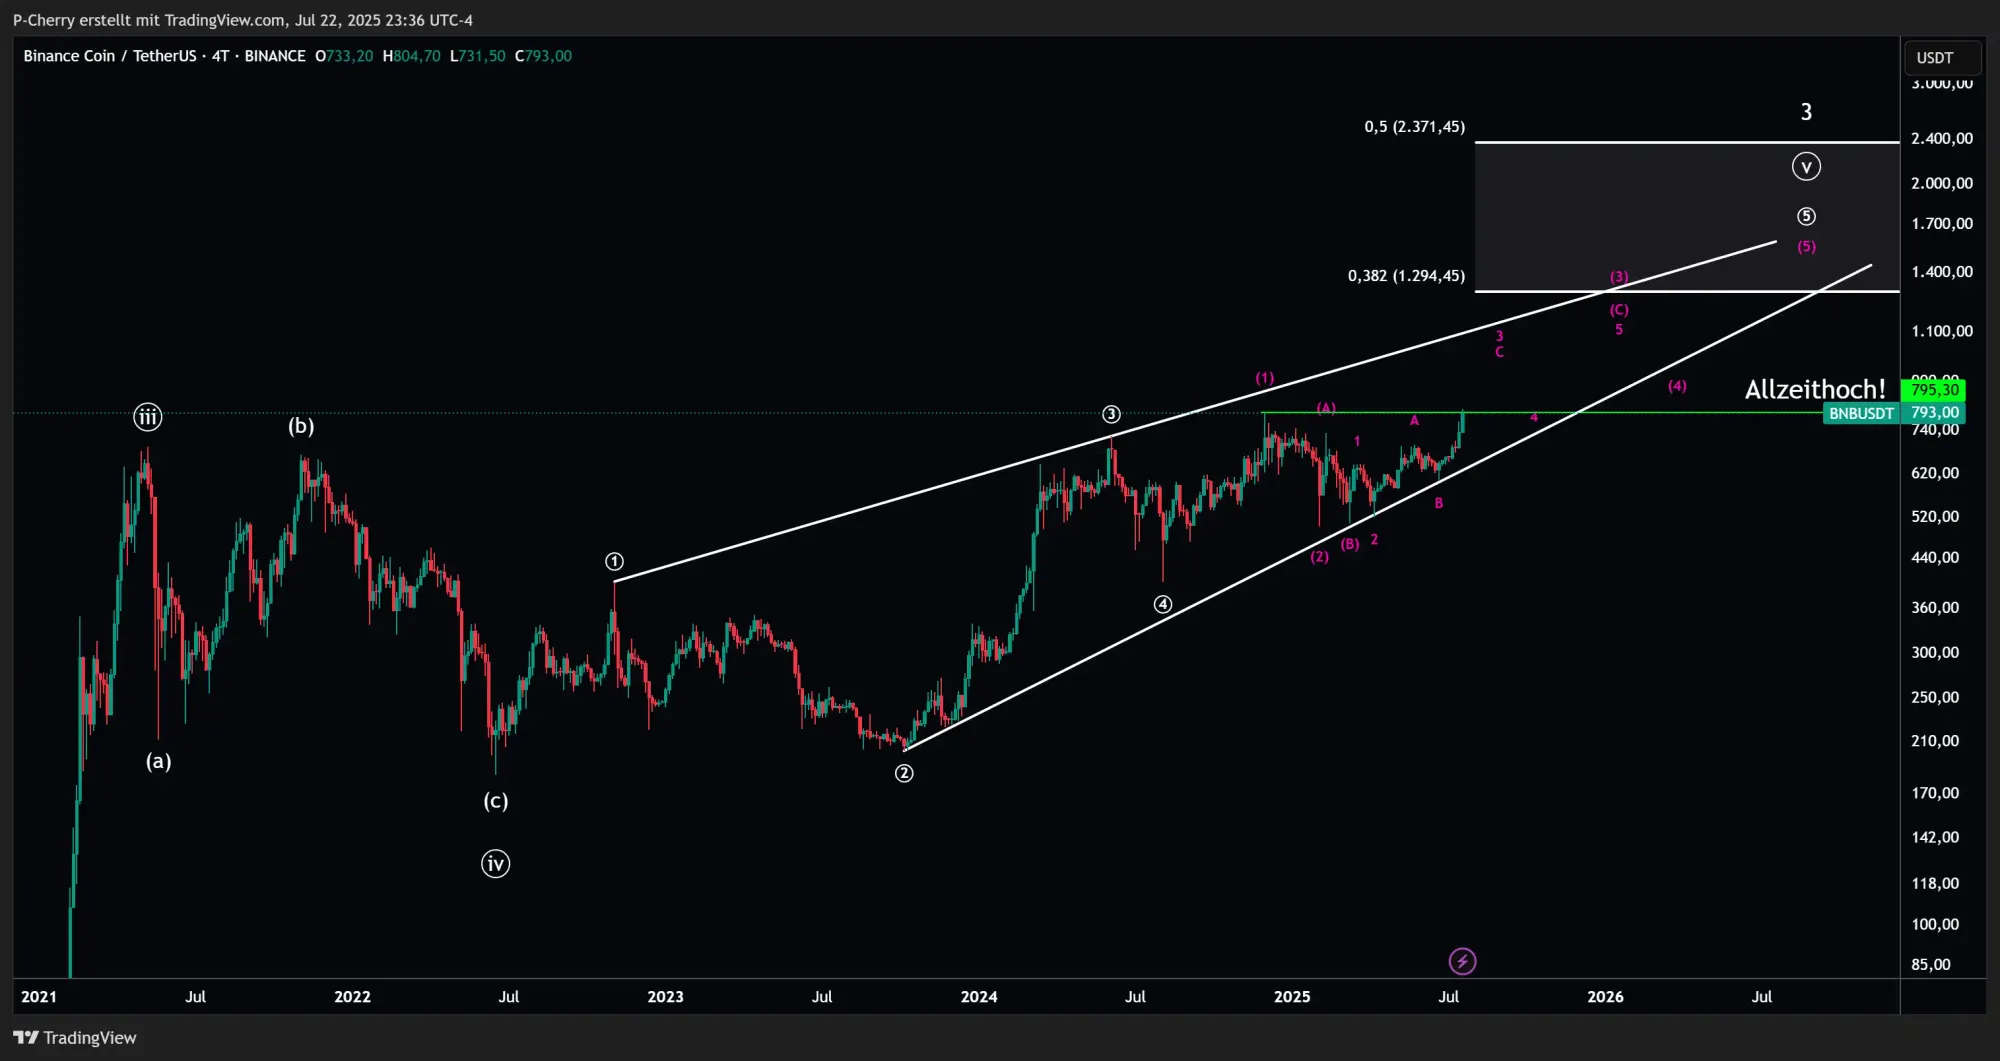
Task: Click the green 795,30 price label
Action: click(1934, 390)
